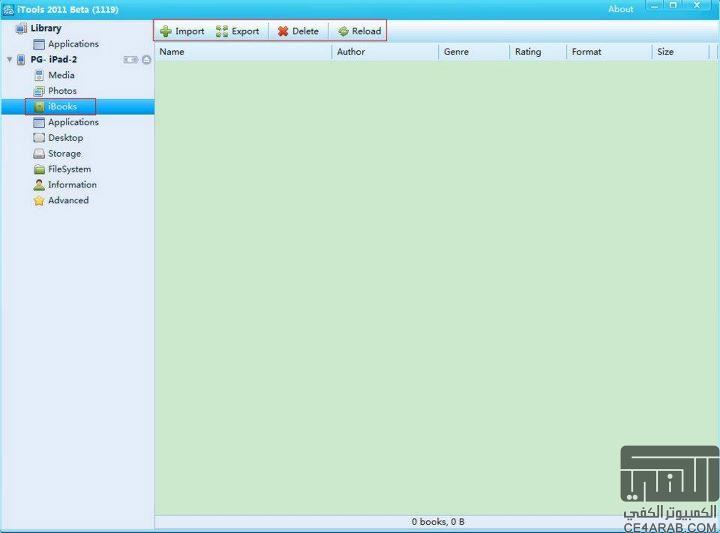Click the FileSystem folder icon
Image resolution: width=720 pixels, height=533 pixels.
(39, 169)
